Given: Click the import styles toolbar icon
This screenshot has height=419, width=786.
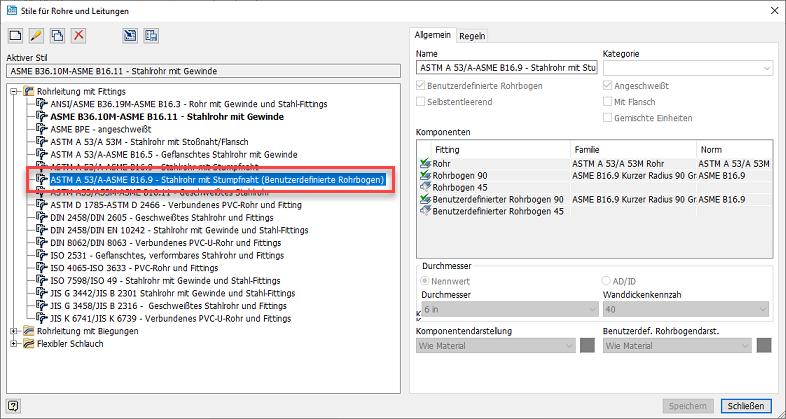Looking at the screenshot, I should [130, 35].
